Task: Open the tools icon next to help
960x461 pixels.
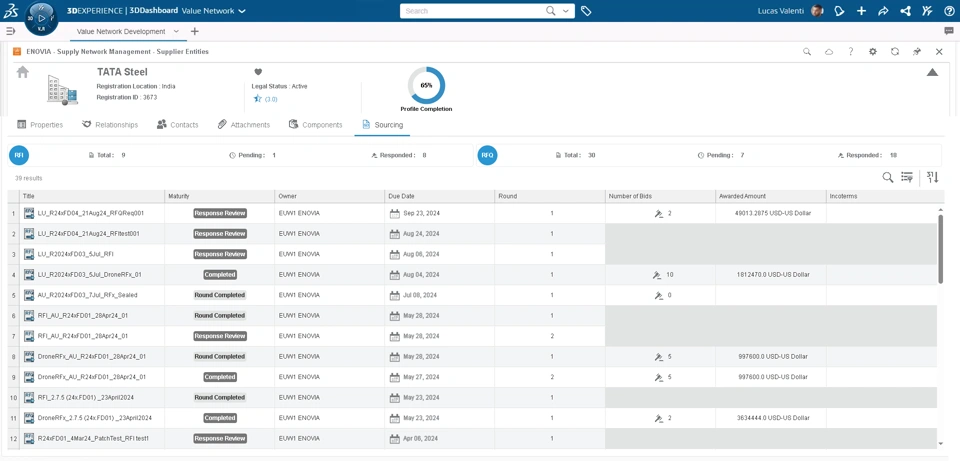Action: pyautogui.click(x=928, y=11)
